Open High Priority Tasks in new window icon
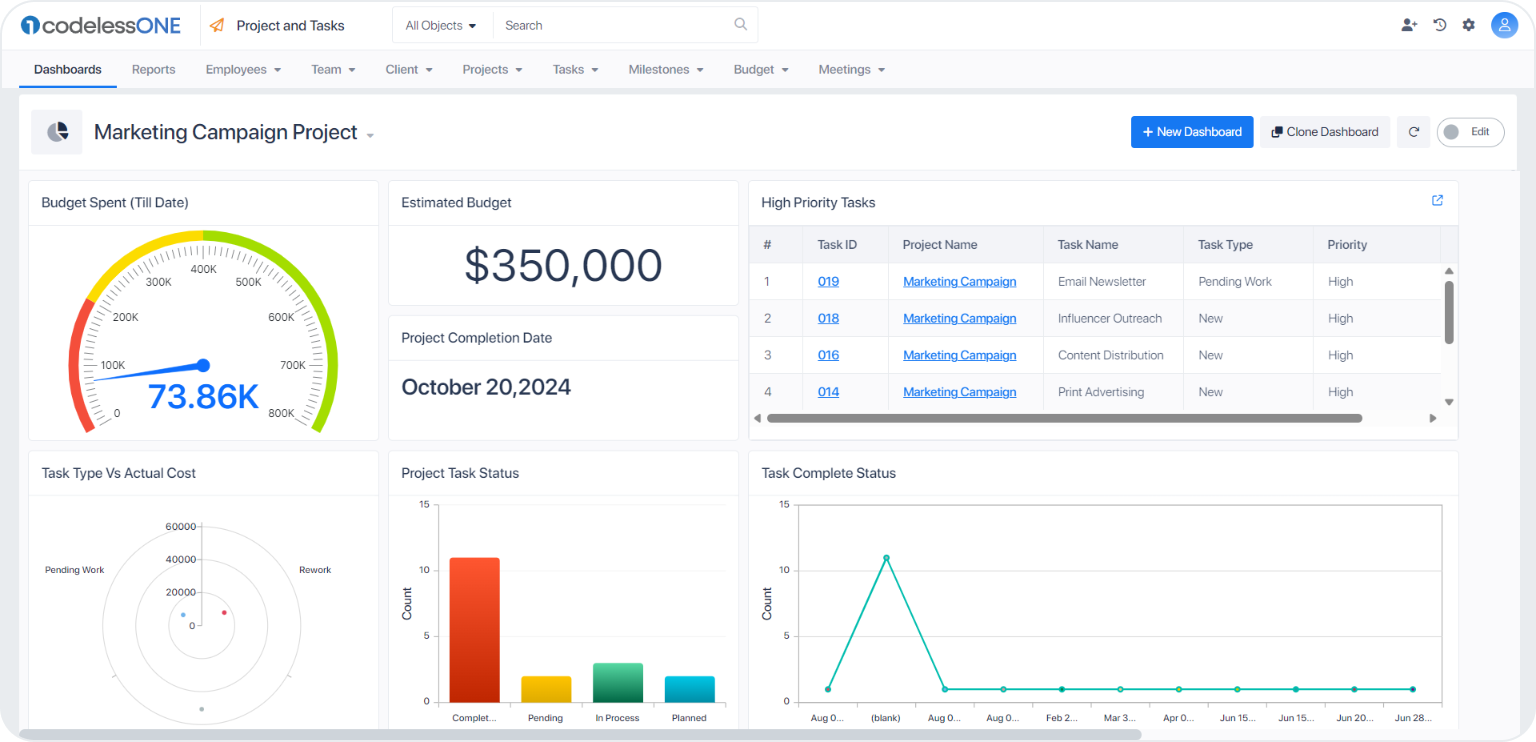 click(x=1437, y=201)
